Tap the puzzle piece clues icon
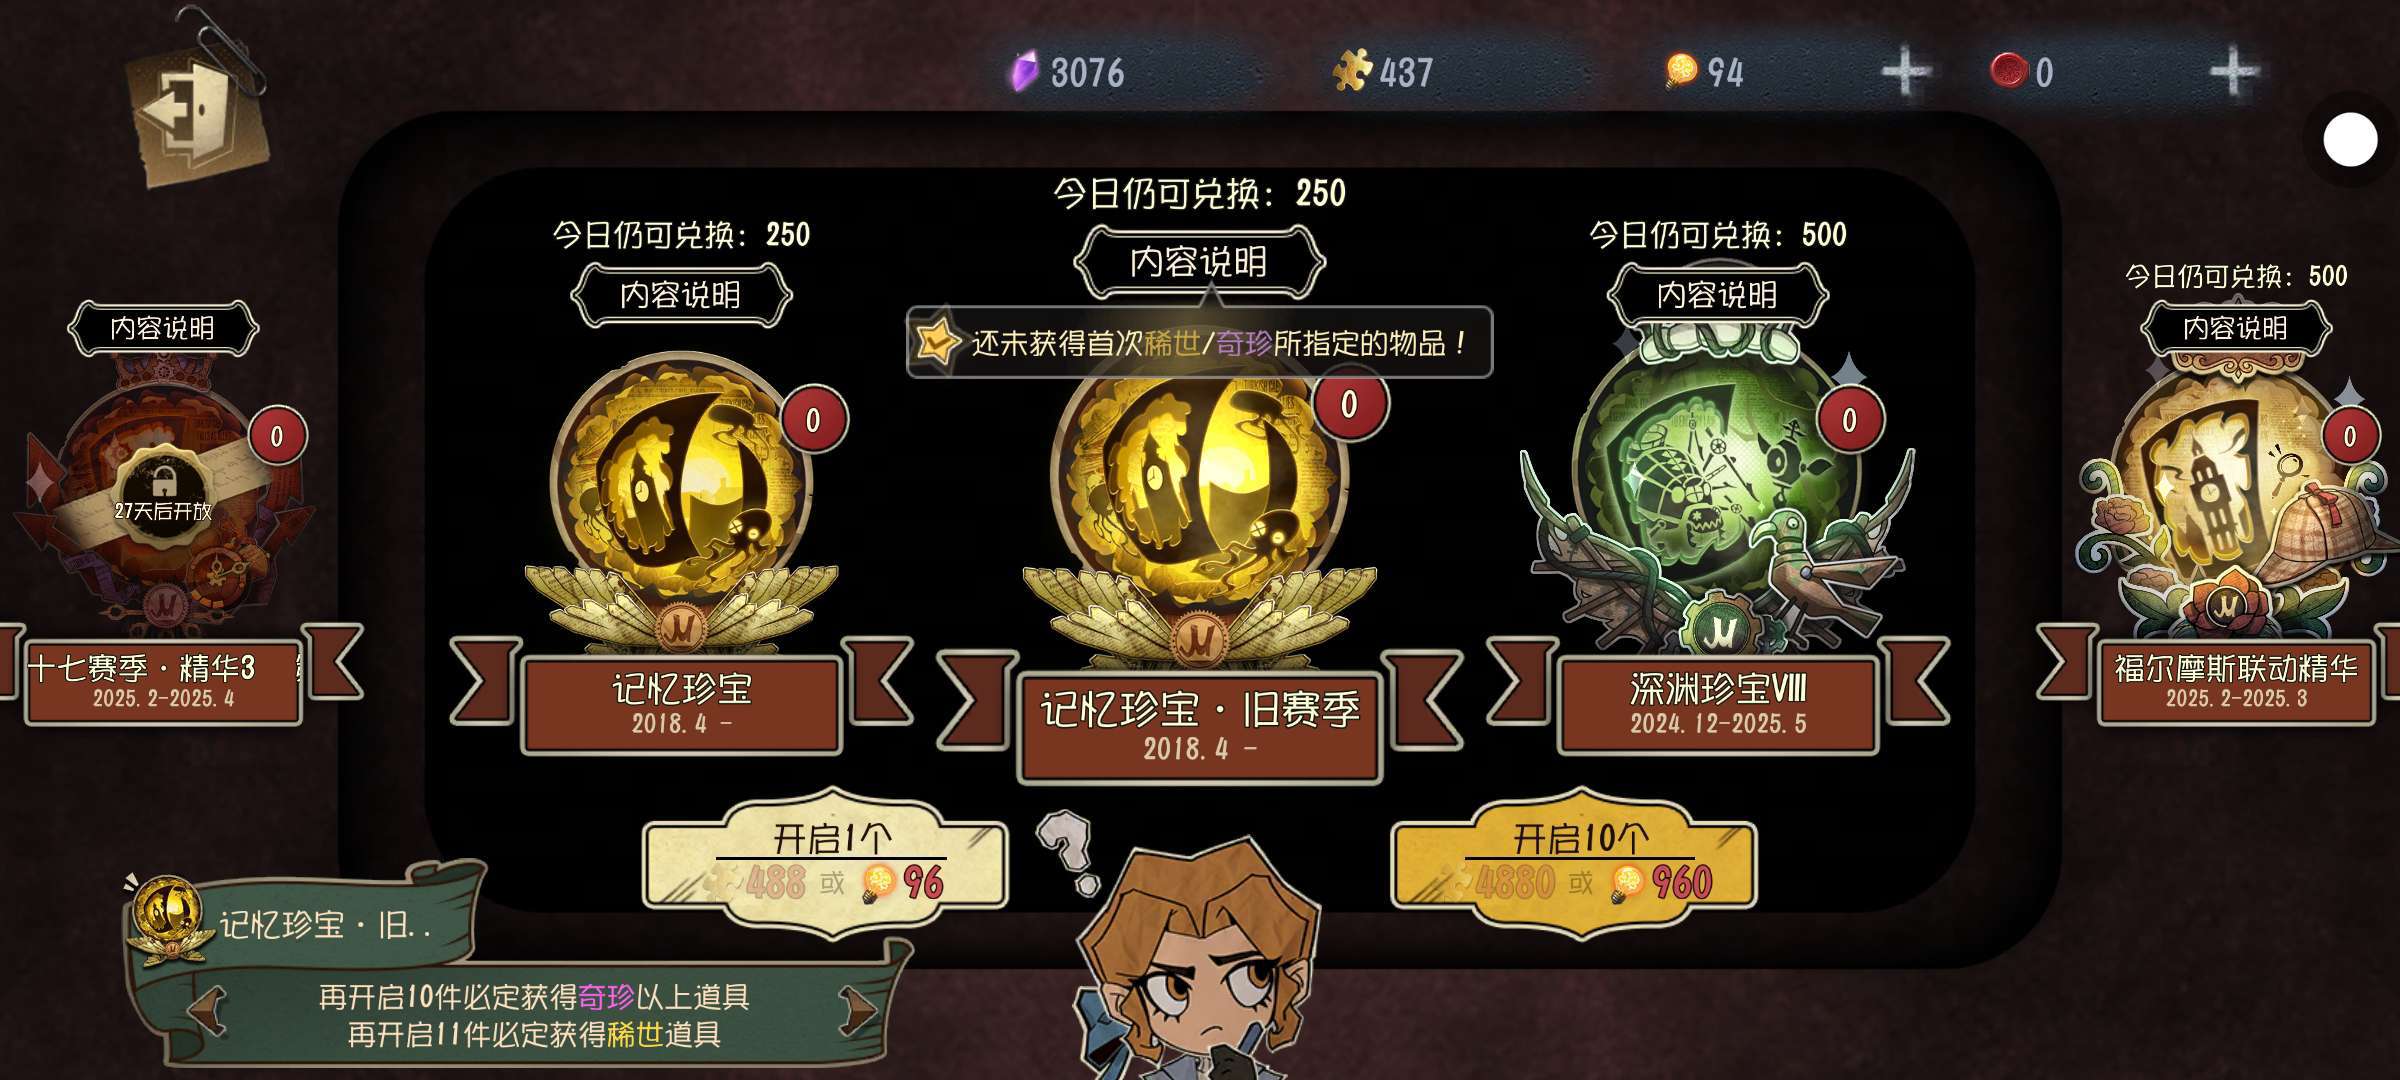This screenshot has height=1080, width=2400. (1352, 71)
